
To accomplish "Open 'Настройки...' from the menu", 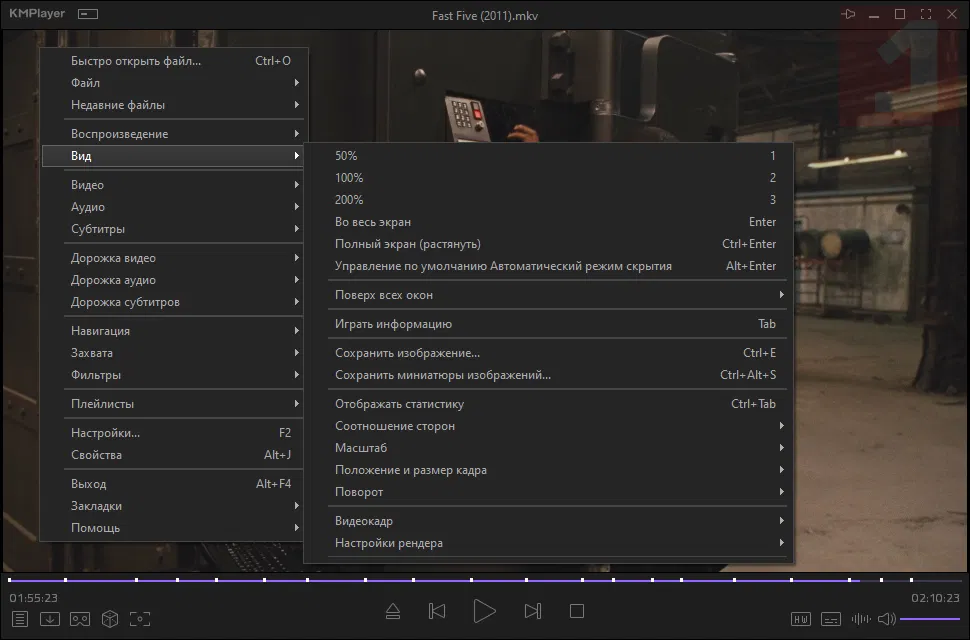I will point(174,433).
